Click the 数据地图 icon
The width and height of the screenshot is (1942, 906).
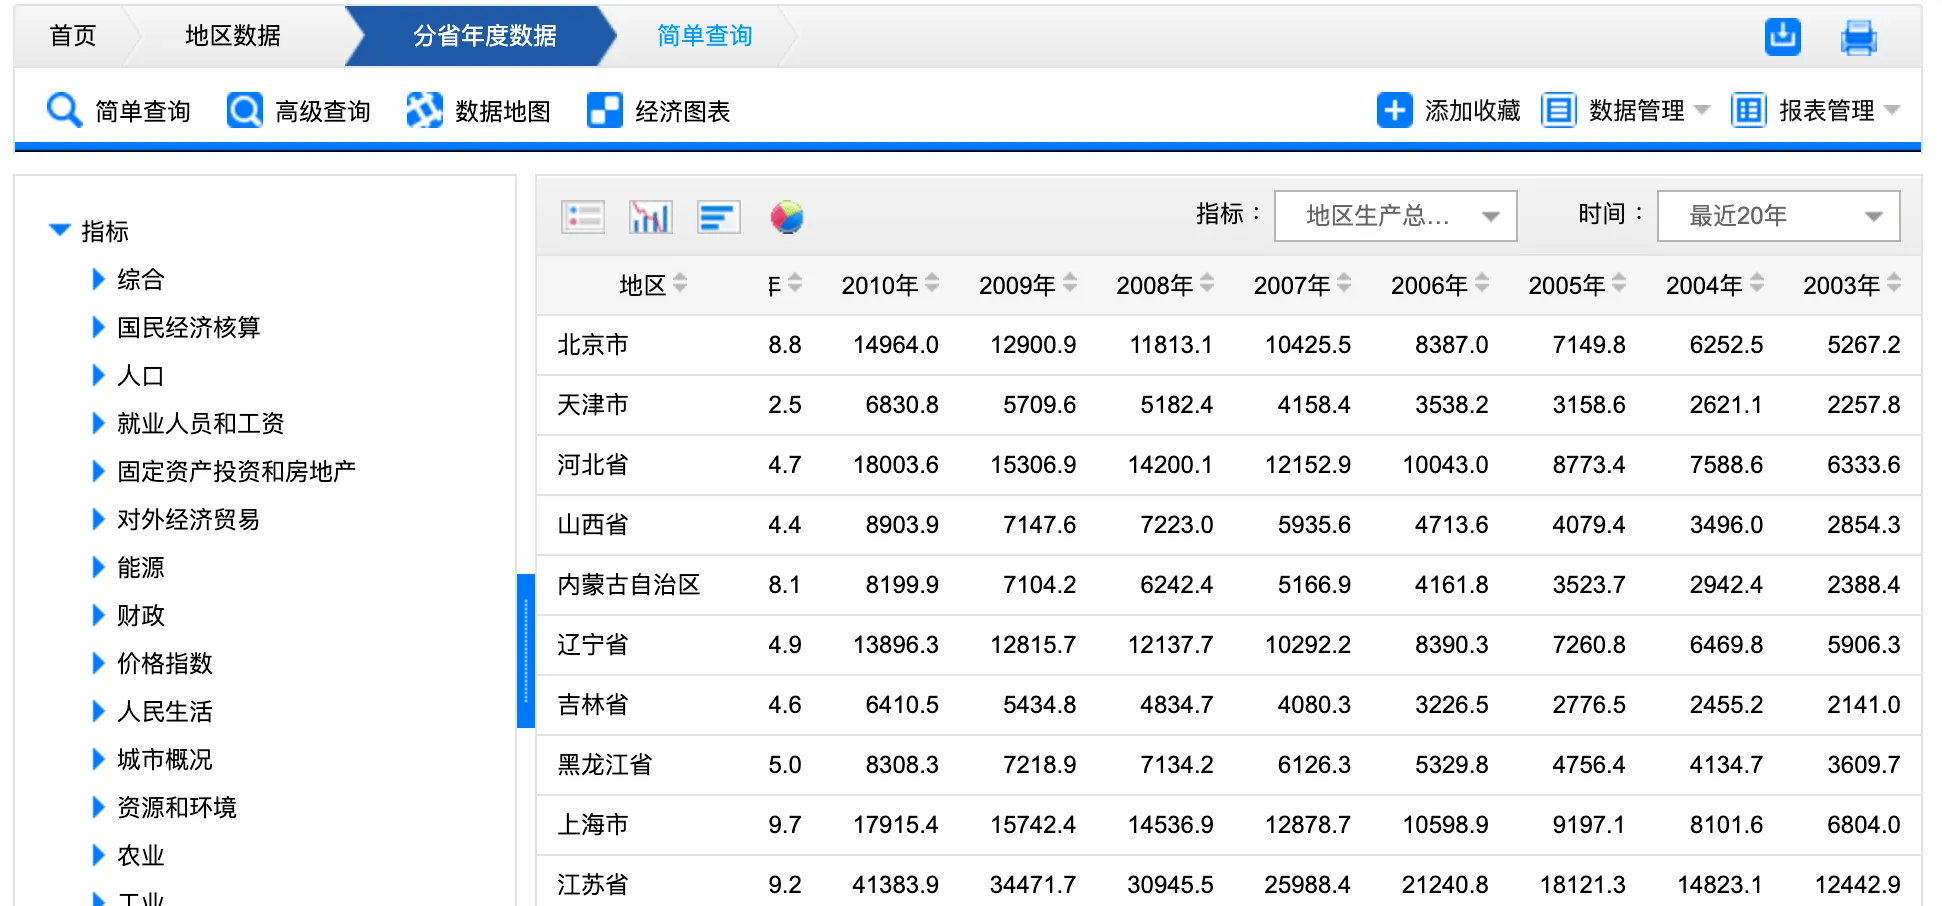(x=424, y=110)
